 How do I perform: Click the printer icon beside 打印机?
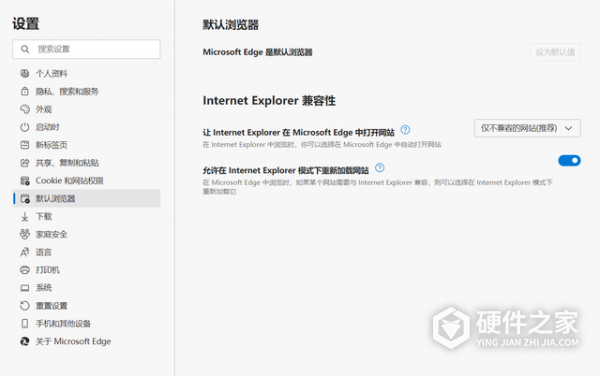pyautogui.click(x=25, y=270)
